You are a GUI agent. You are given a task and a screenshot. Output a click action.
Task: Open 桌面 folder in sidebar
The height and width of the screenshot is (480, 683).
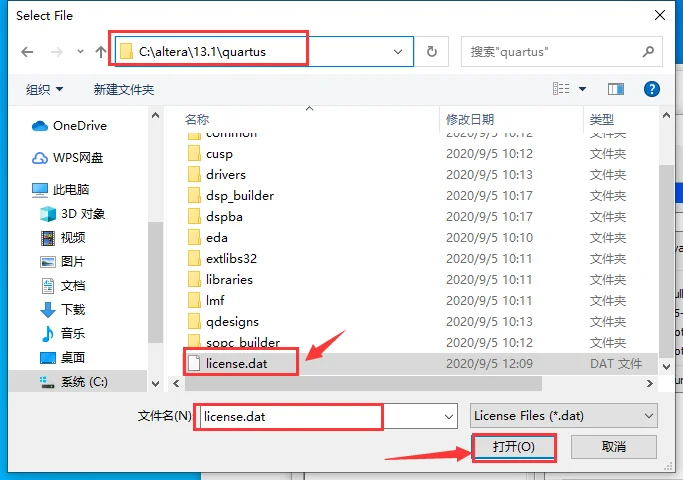pyautogui.click(x=63, y=358)
